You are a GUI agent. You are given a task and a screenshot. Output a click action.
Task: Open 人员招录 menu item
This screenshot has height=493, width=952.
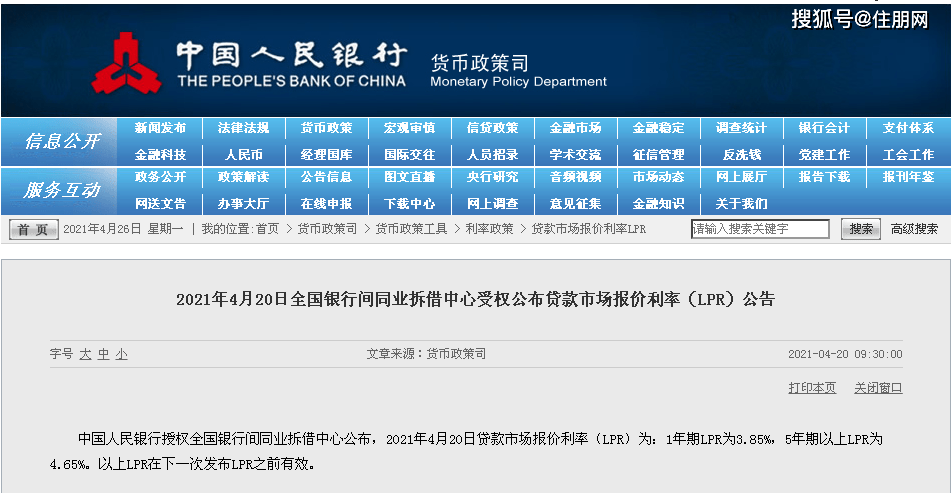[492, 155]
